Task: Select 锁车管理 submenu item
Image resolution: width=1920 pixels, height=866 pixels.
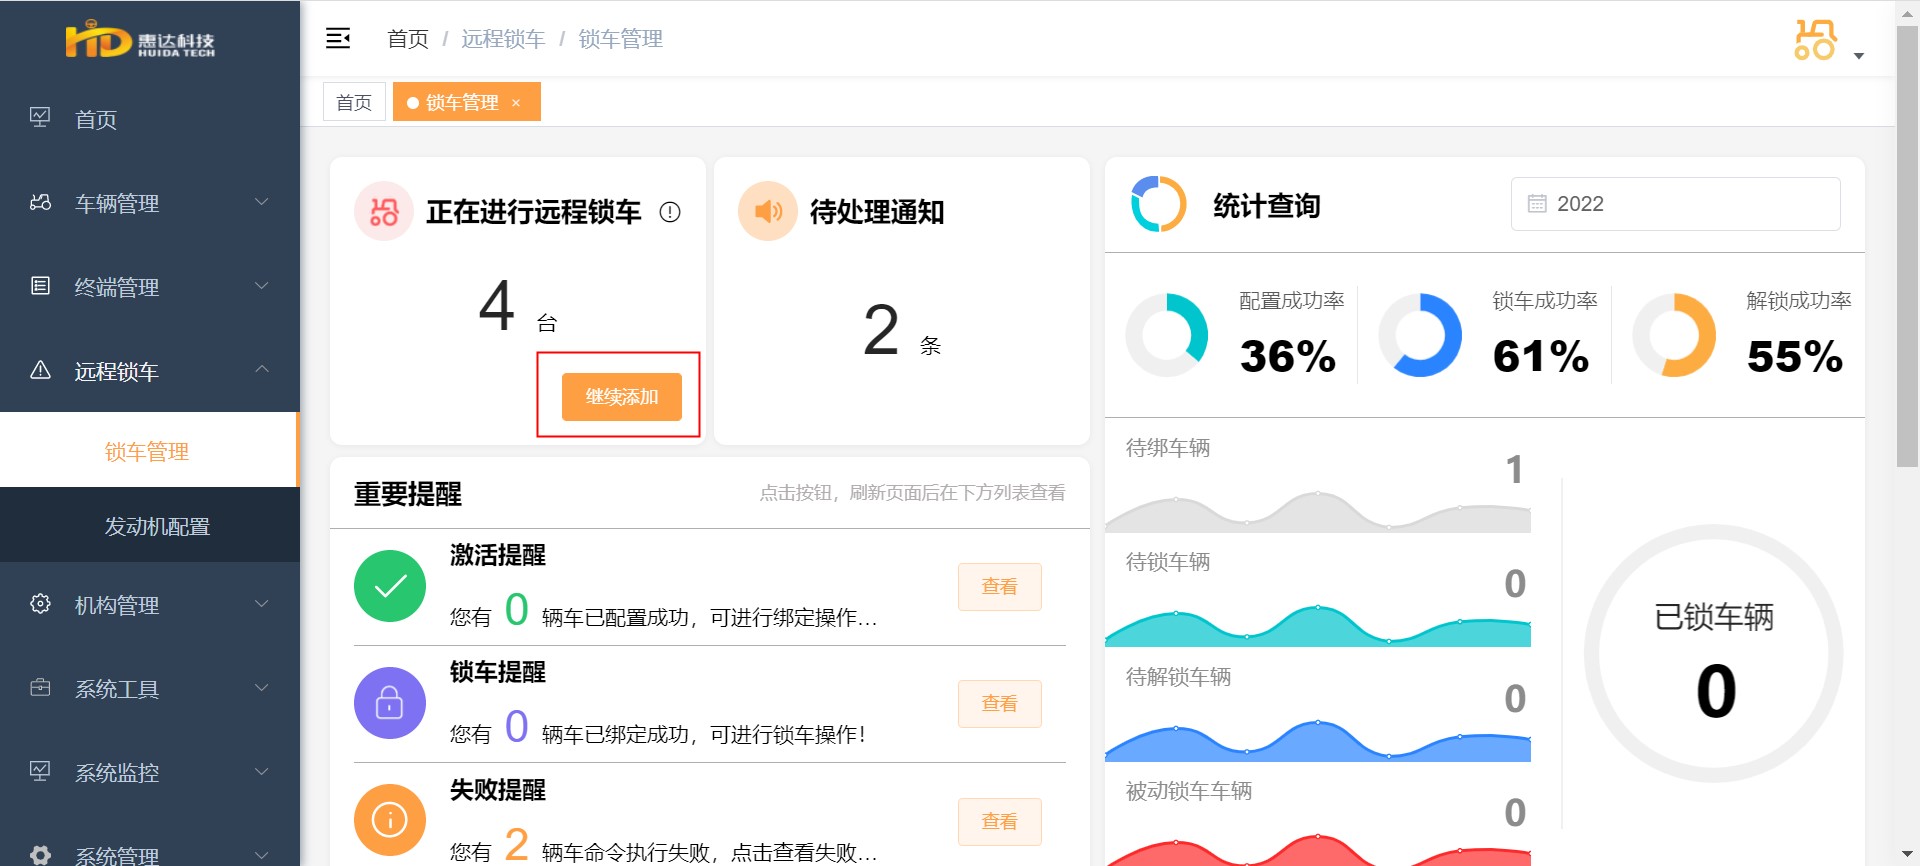Action: [x=150, y=451]
